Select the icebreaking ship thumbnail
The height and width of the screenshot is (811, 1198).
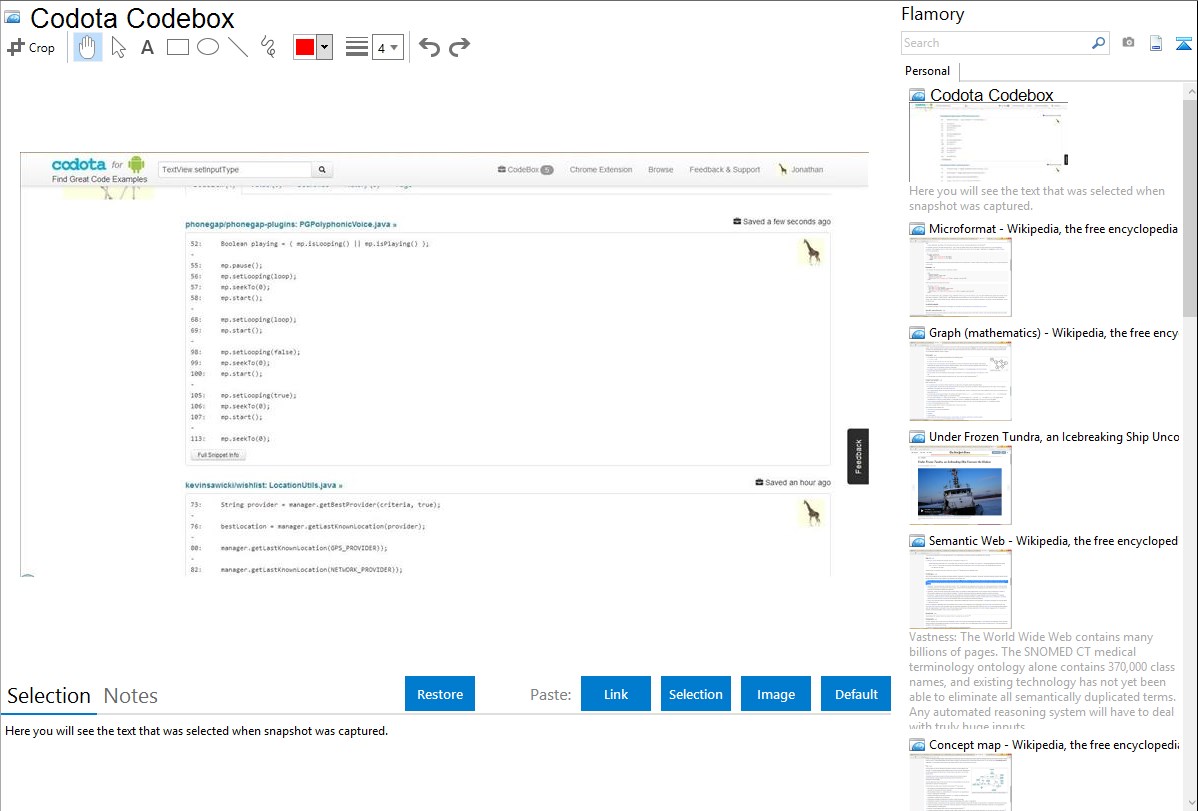[960, 485]
